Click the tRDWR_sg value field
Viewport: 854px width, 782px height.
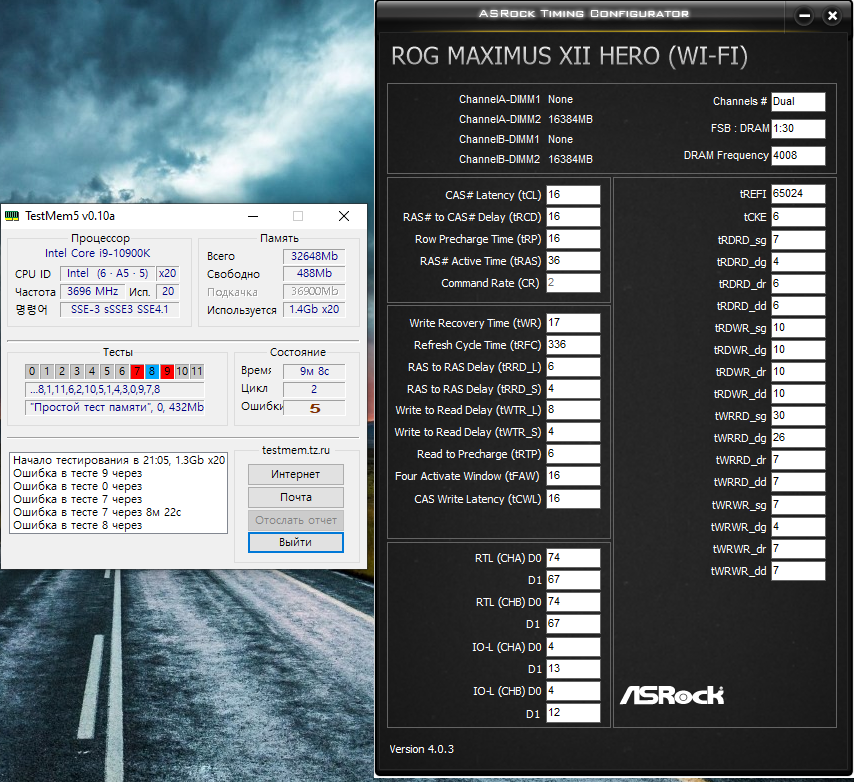[x=798, y=328]
